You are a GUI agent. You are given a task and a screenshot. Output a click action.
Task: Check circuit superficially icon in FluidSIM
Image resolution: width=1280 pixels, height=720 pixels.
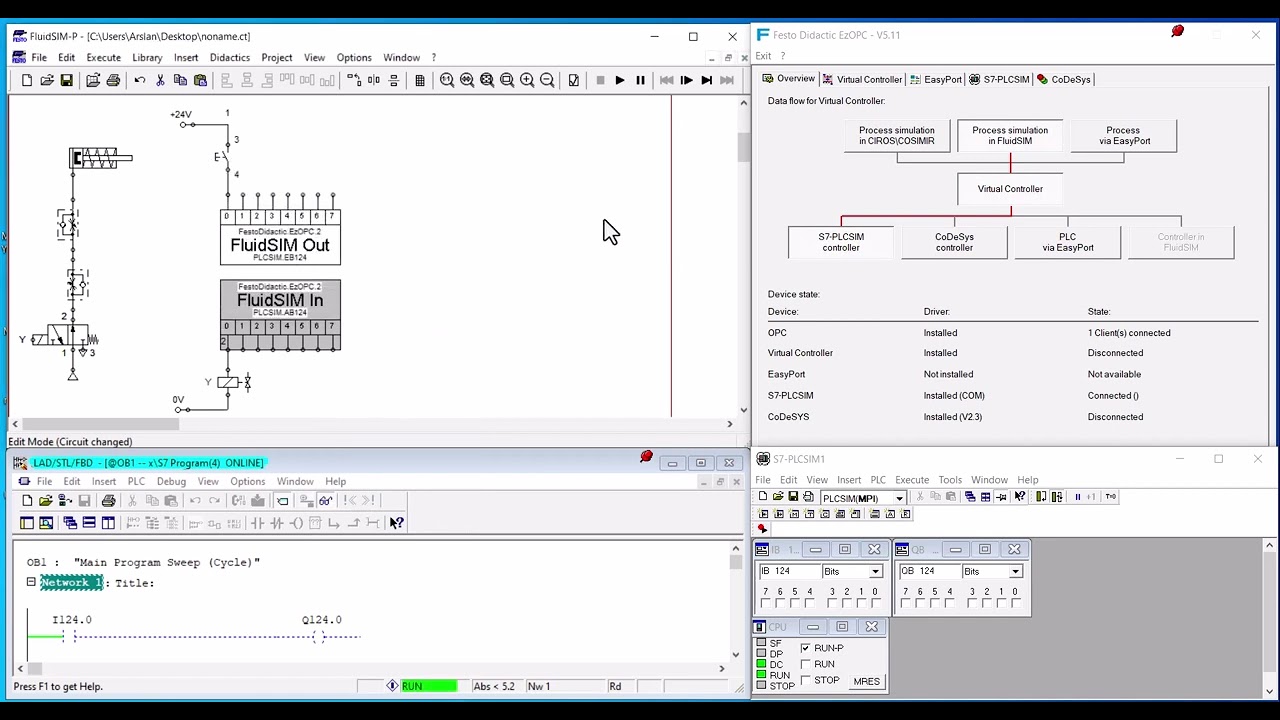[x=574, y=80]
